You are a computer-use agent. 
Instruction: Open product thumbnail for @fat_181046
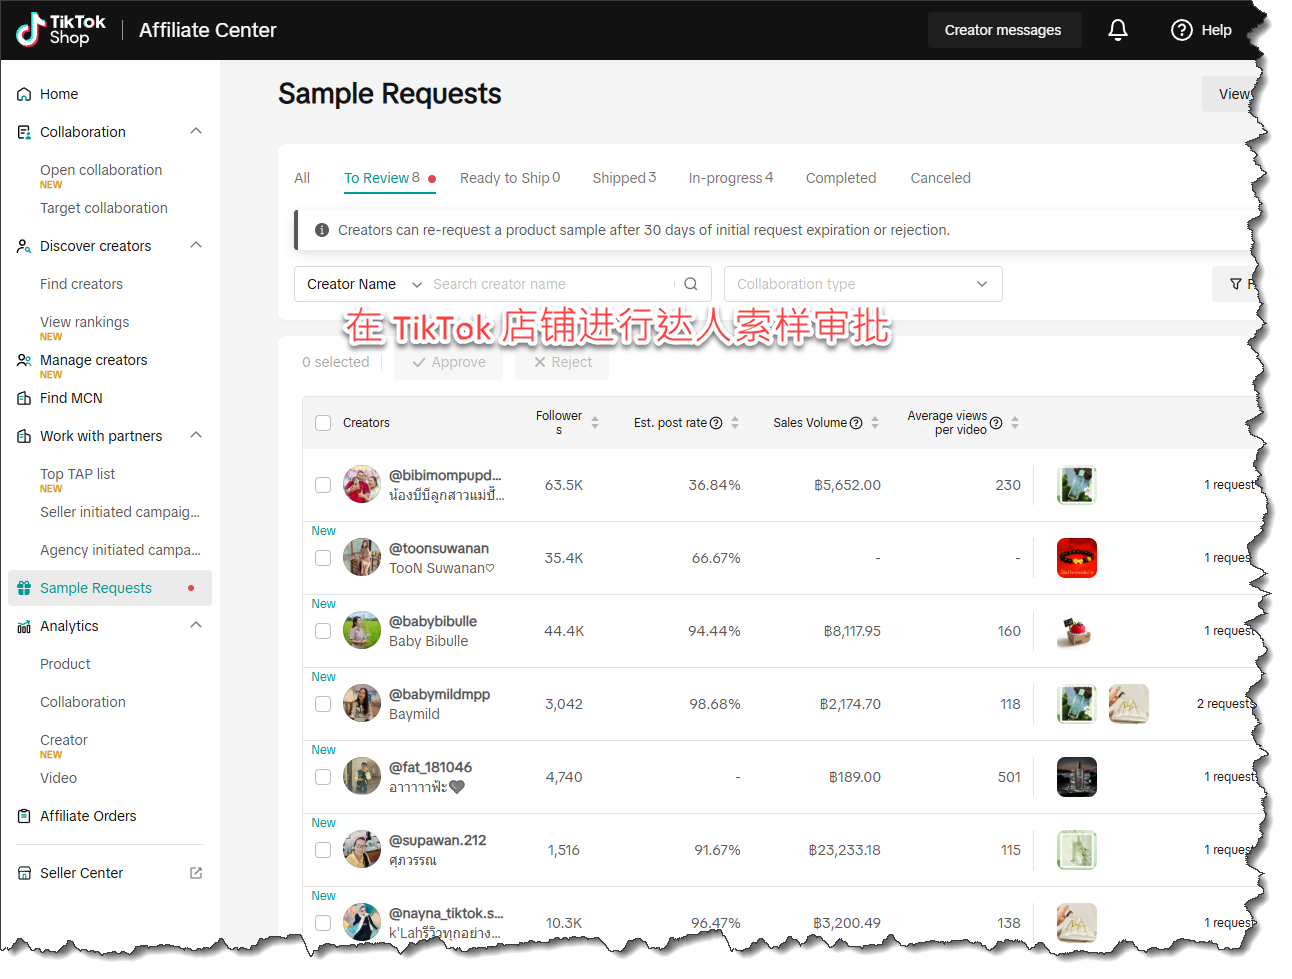1076,777
